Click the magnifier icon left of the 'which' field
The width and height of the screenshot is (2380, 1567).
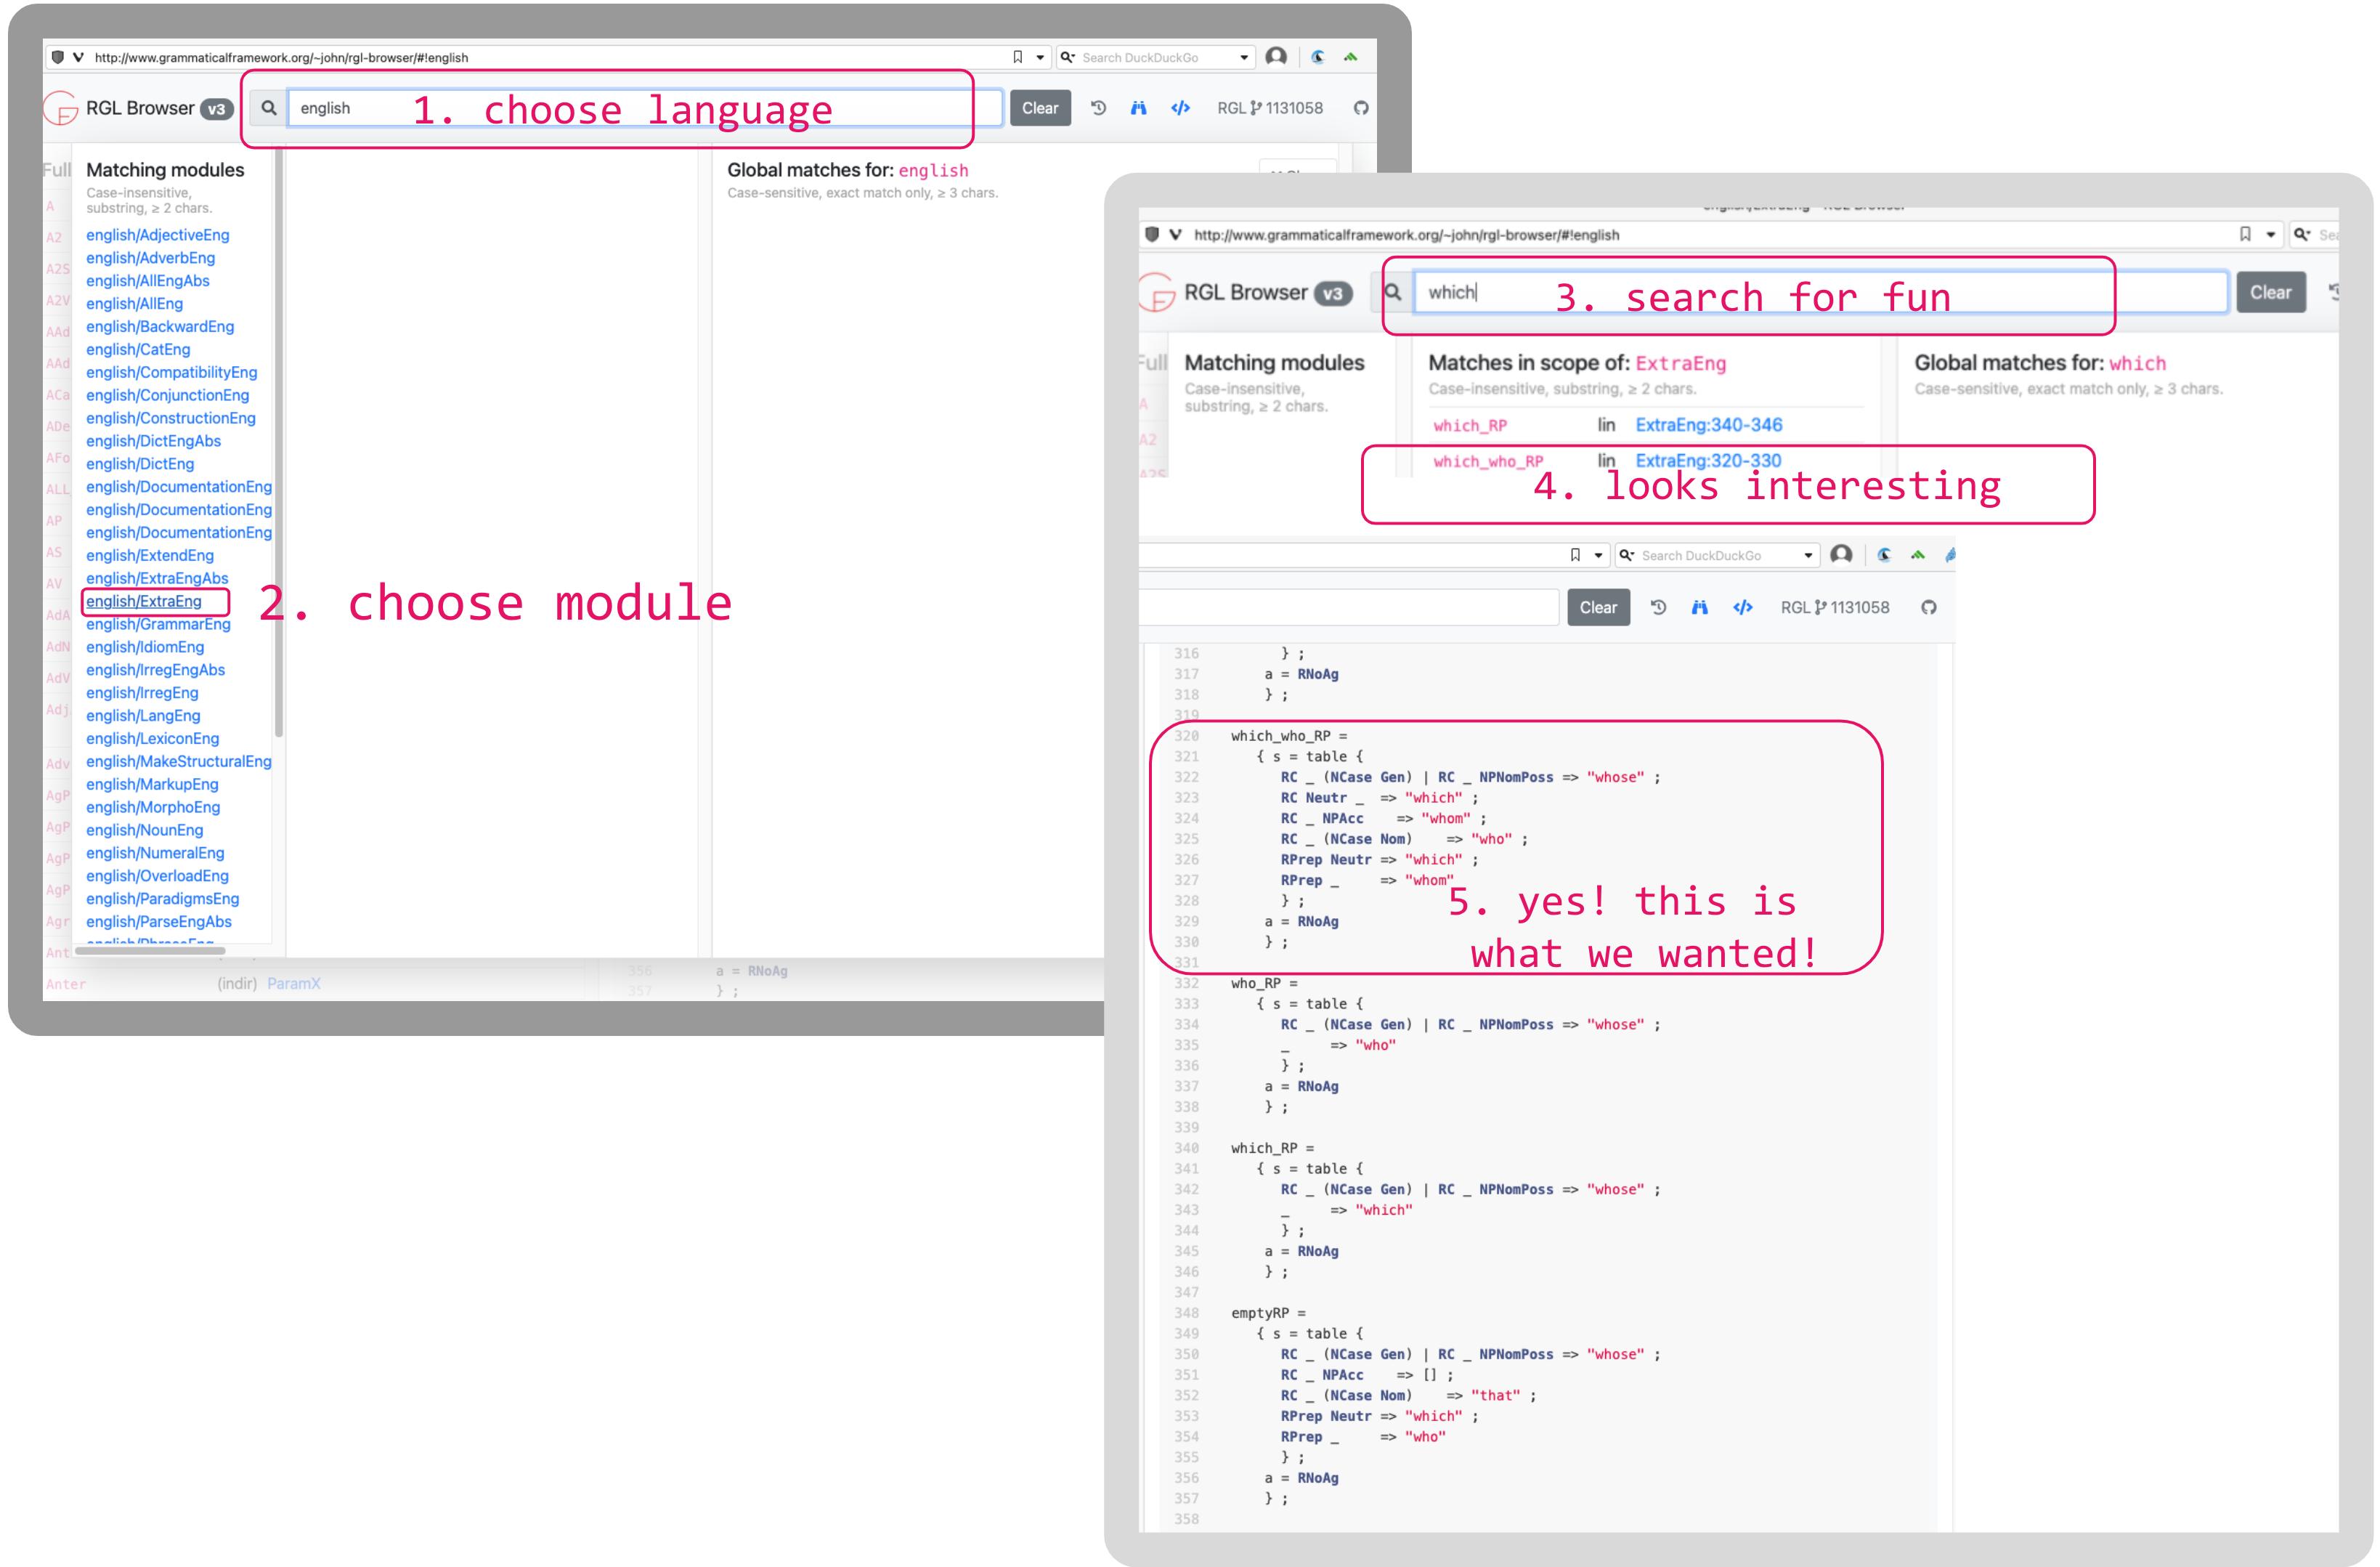(x=1392, y=292)
